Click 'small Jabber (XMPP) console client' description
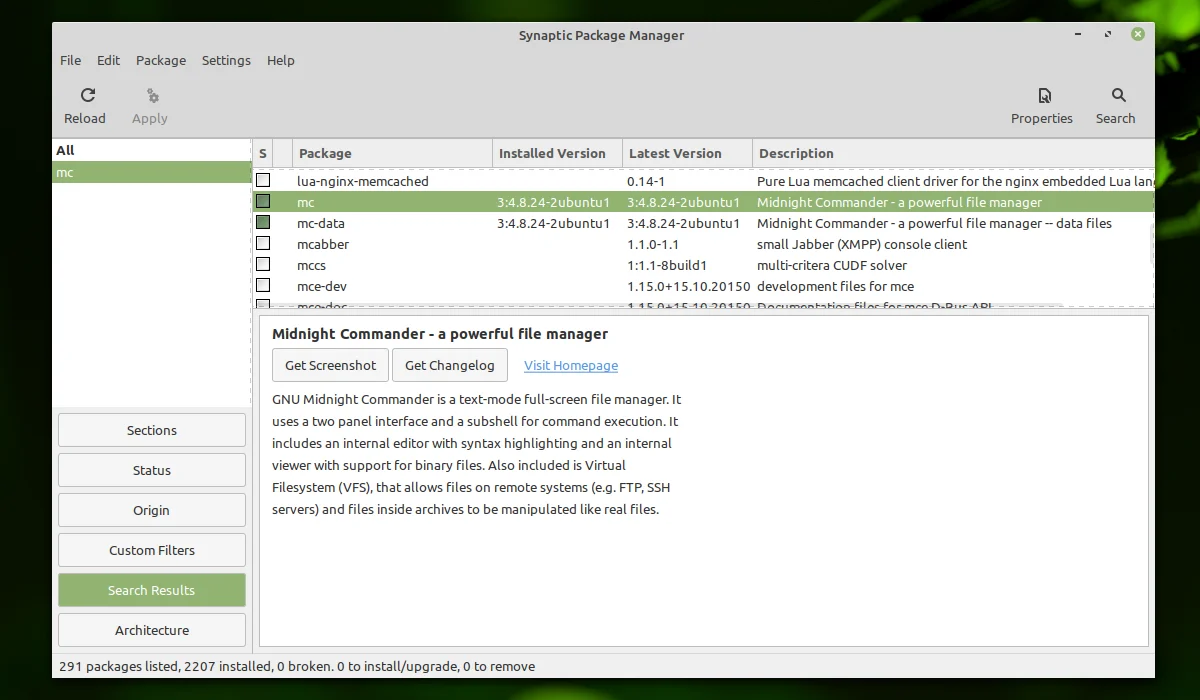This screenshot has width=1200, height=700. pos(862,244)
